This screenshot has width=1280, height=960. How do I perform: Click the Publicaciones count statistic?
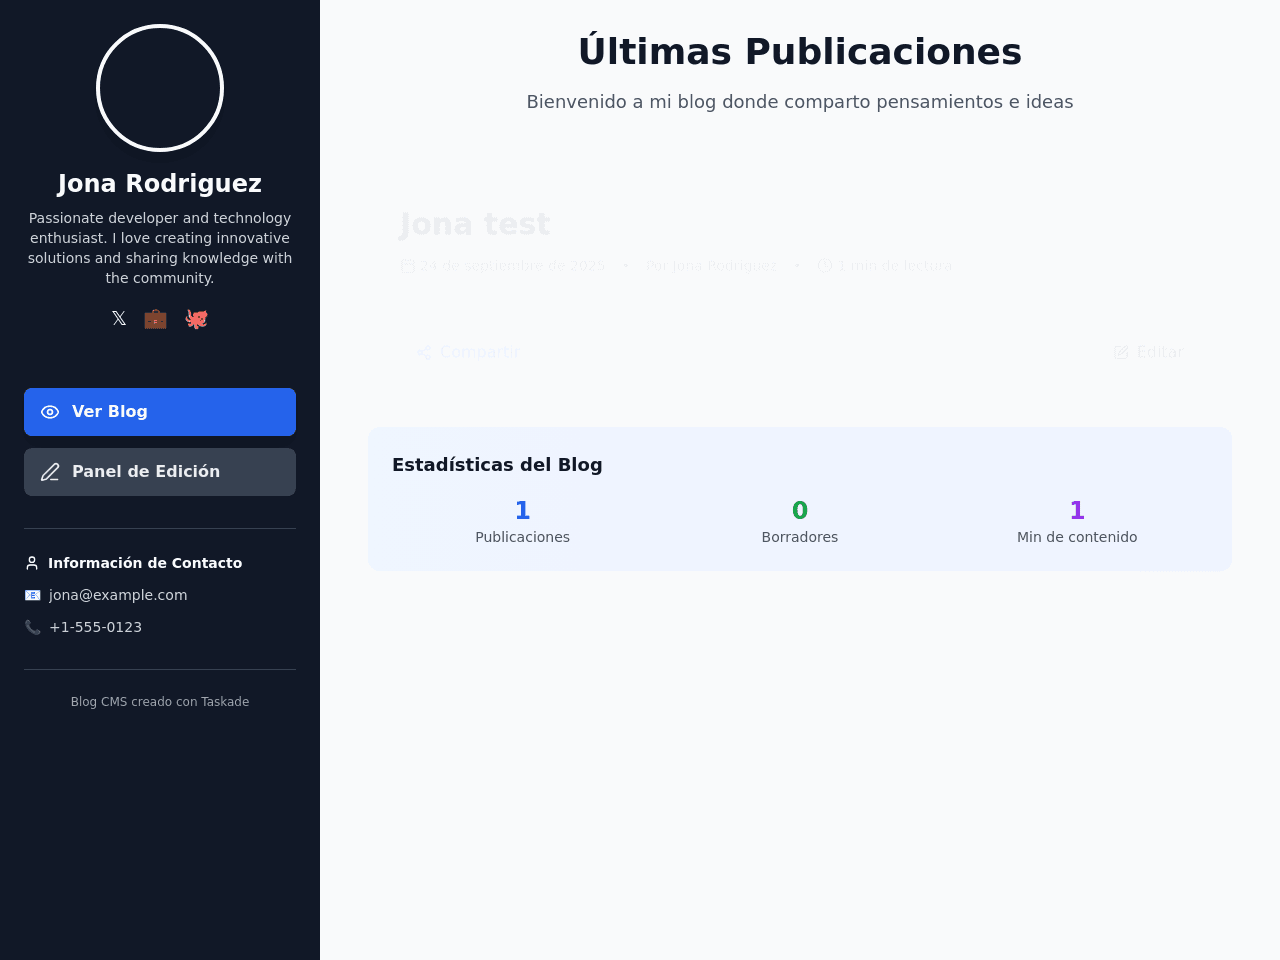[522, 522]
